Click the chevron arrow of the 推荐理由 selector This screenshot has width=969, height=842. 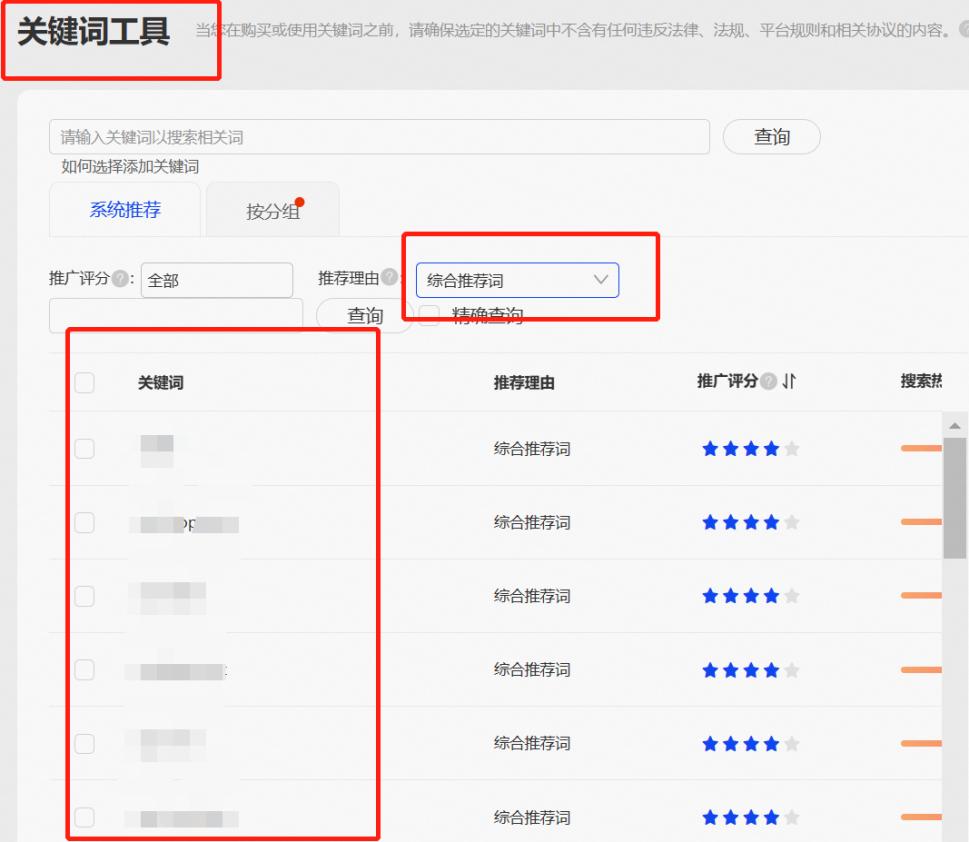pyautogui.click(x=601, y=281)
